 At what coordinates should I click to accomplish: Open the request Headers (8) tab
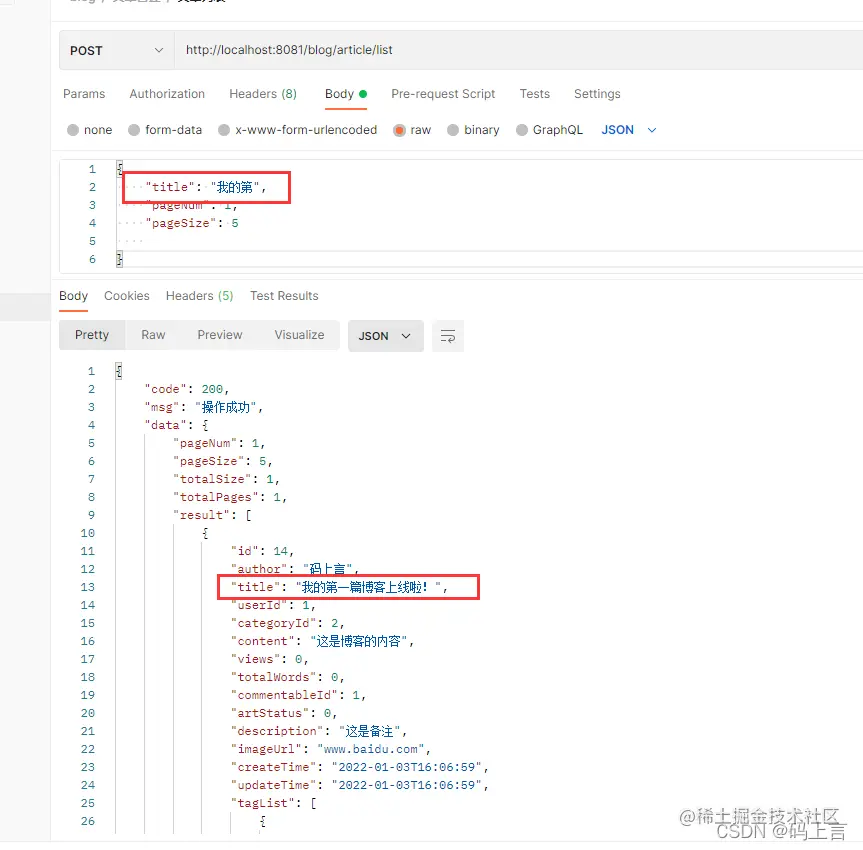(x=263, y=94)
